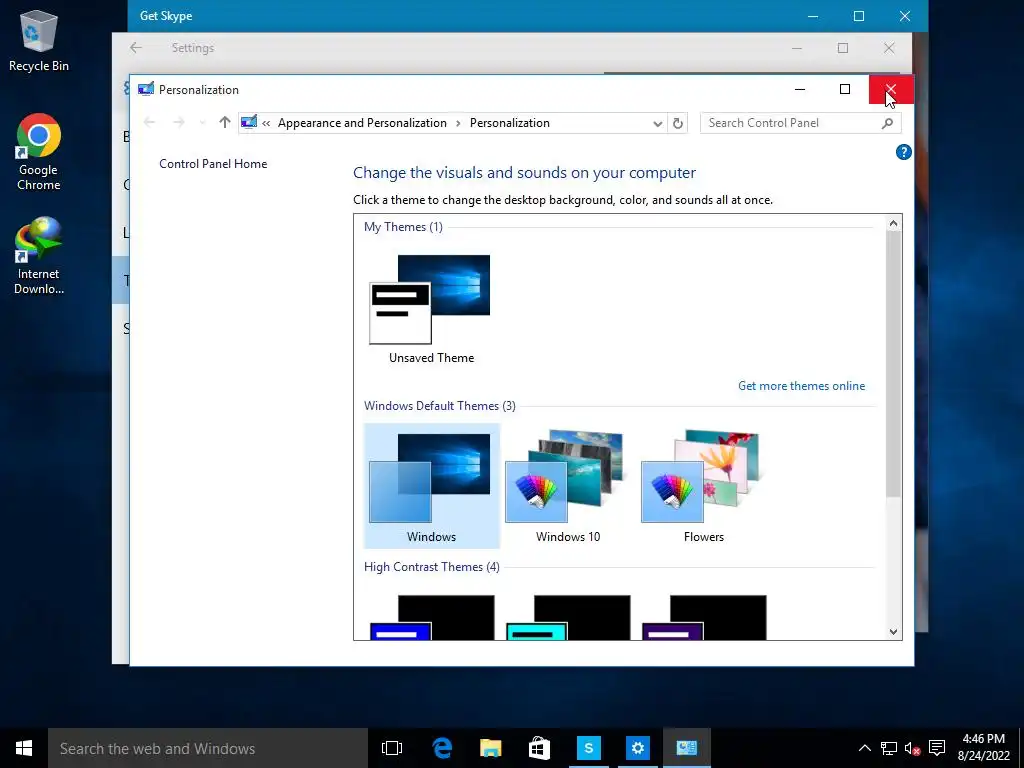Click the back arrow in the Settings window
This screenshot has height=768, width=1024.
click(x=135, y=48)
